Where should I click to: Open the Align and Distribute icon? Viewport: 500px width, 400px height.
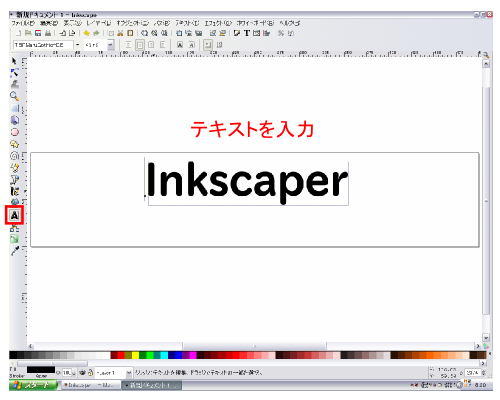266,33
